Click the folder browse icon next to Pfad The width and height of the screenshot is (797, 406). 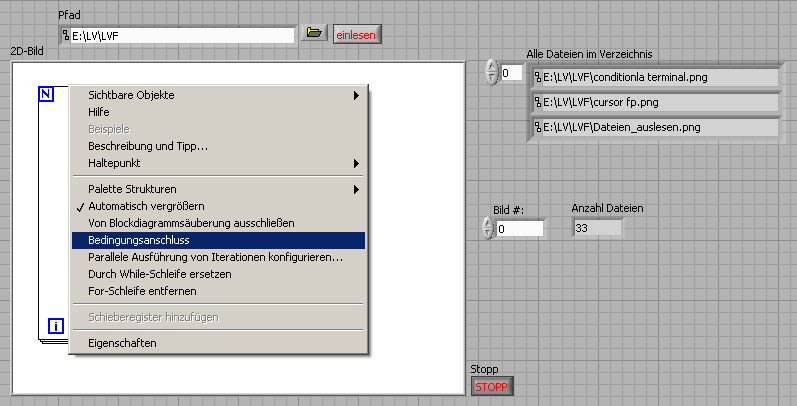[314, 33]
